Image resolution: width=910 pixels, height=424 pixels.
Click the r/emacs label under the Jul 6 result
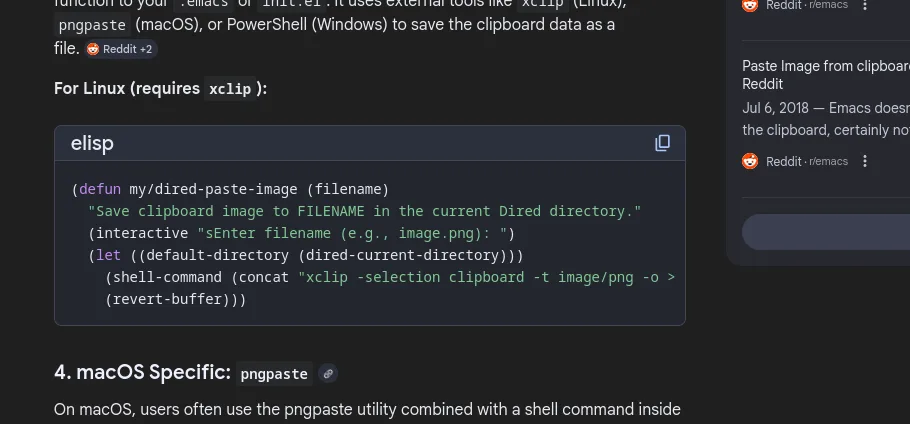(828, 161)
